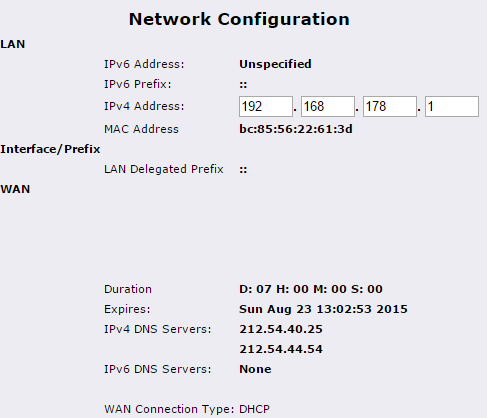Click the WAN Connection Type label
The height and width of the screenshot is (418, 487).
169,409
